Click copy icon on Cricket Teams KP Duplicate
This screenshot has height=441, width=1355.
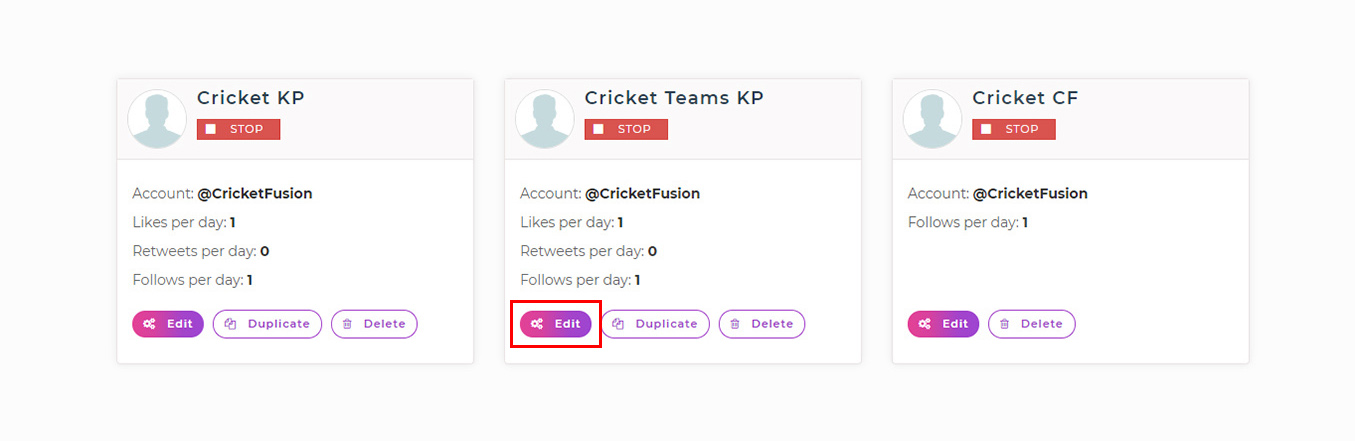618,324
